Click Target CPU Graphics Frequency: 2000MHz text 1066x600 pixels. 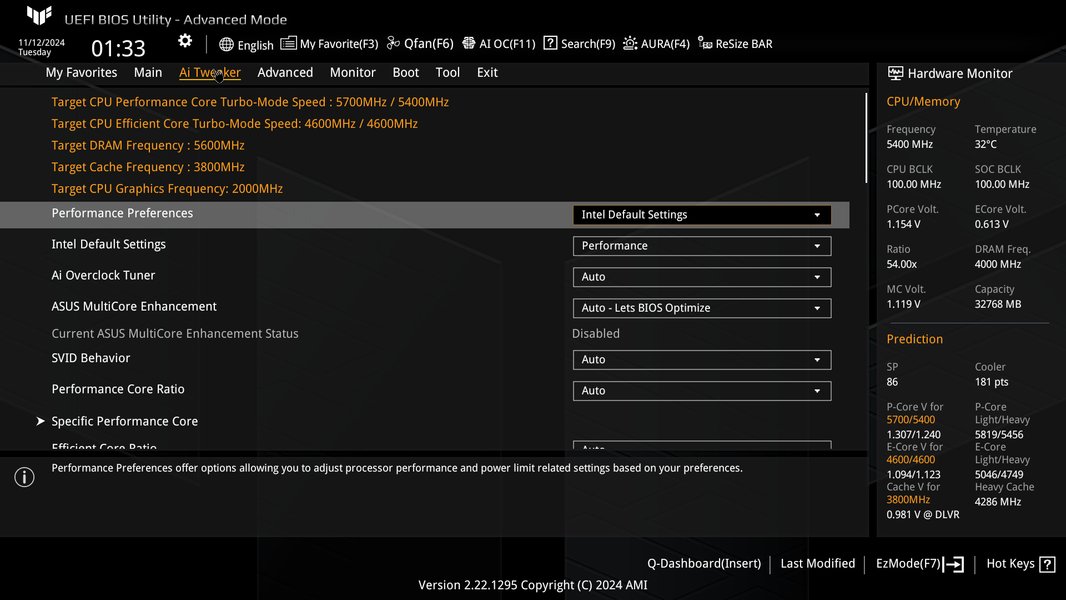click(167, 189)
